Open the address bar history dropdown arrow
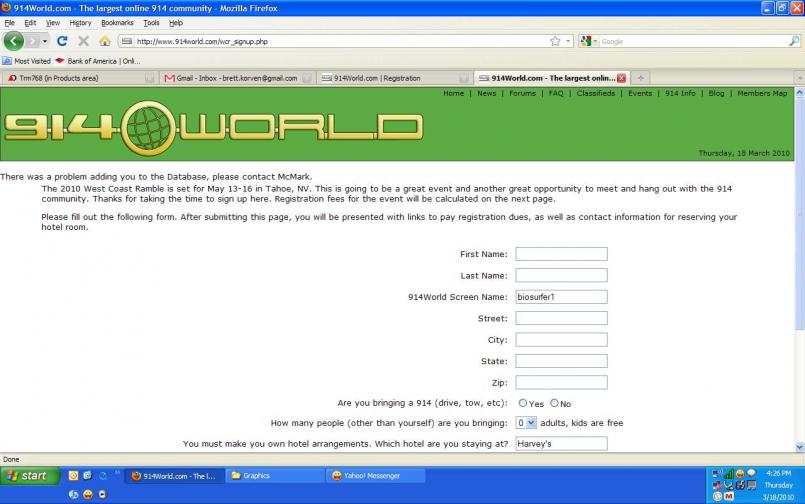The height and width of the screenshot is (504, 805). coord(568,41)
